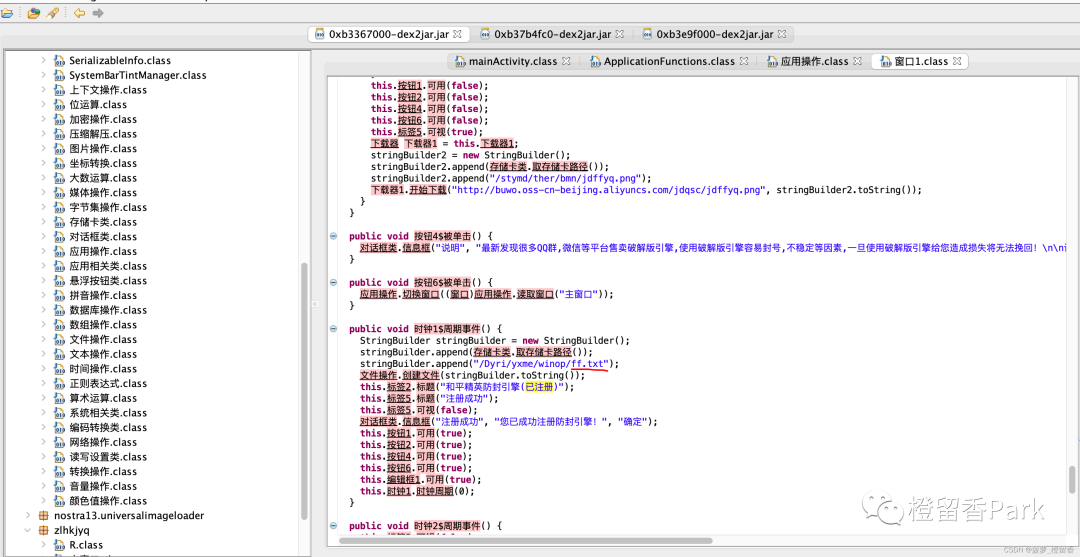
Task: Expand R.class tree node
Action: click(43, 545)
